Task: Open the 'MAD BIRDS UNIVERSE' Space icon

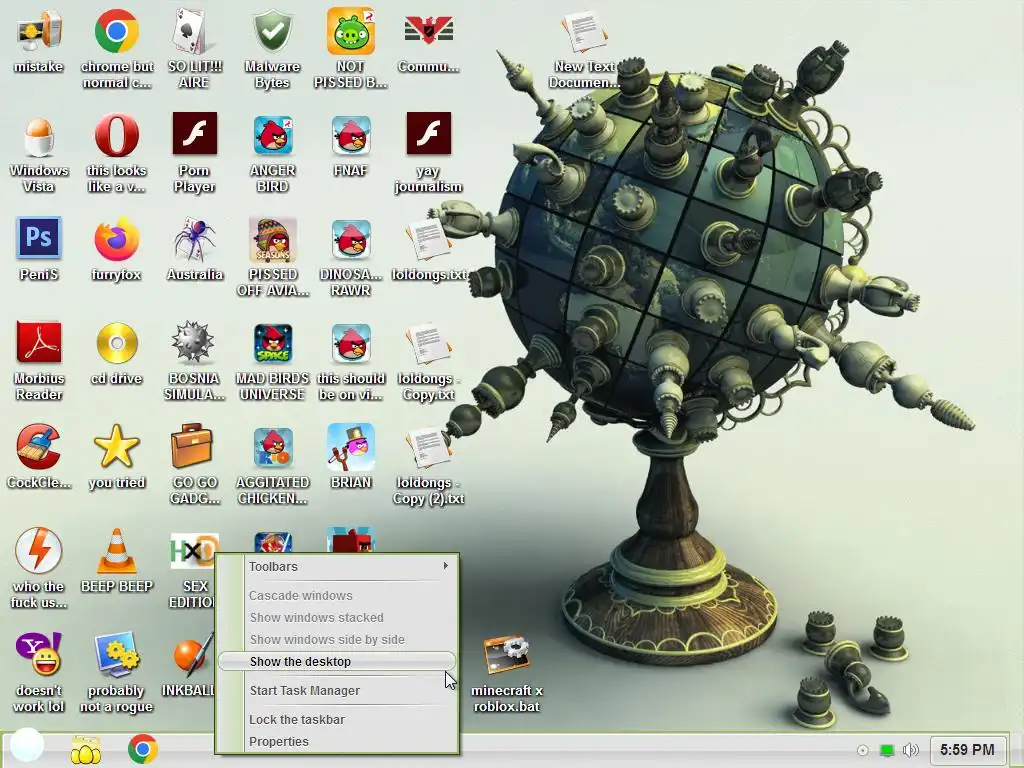Action: click(x=272, y=344)
